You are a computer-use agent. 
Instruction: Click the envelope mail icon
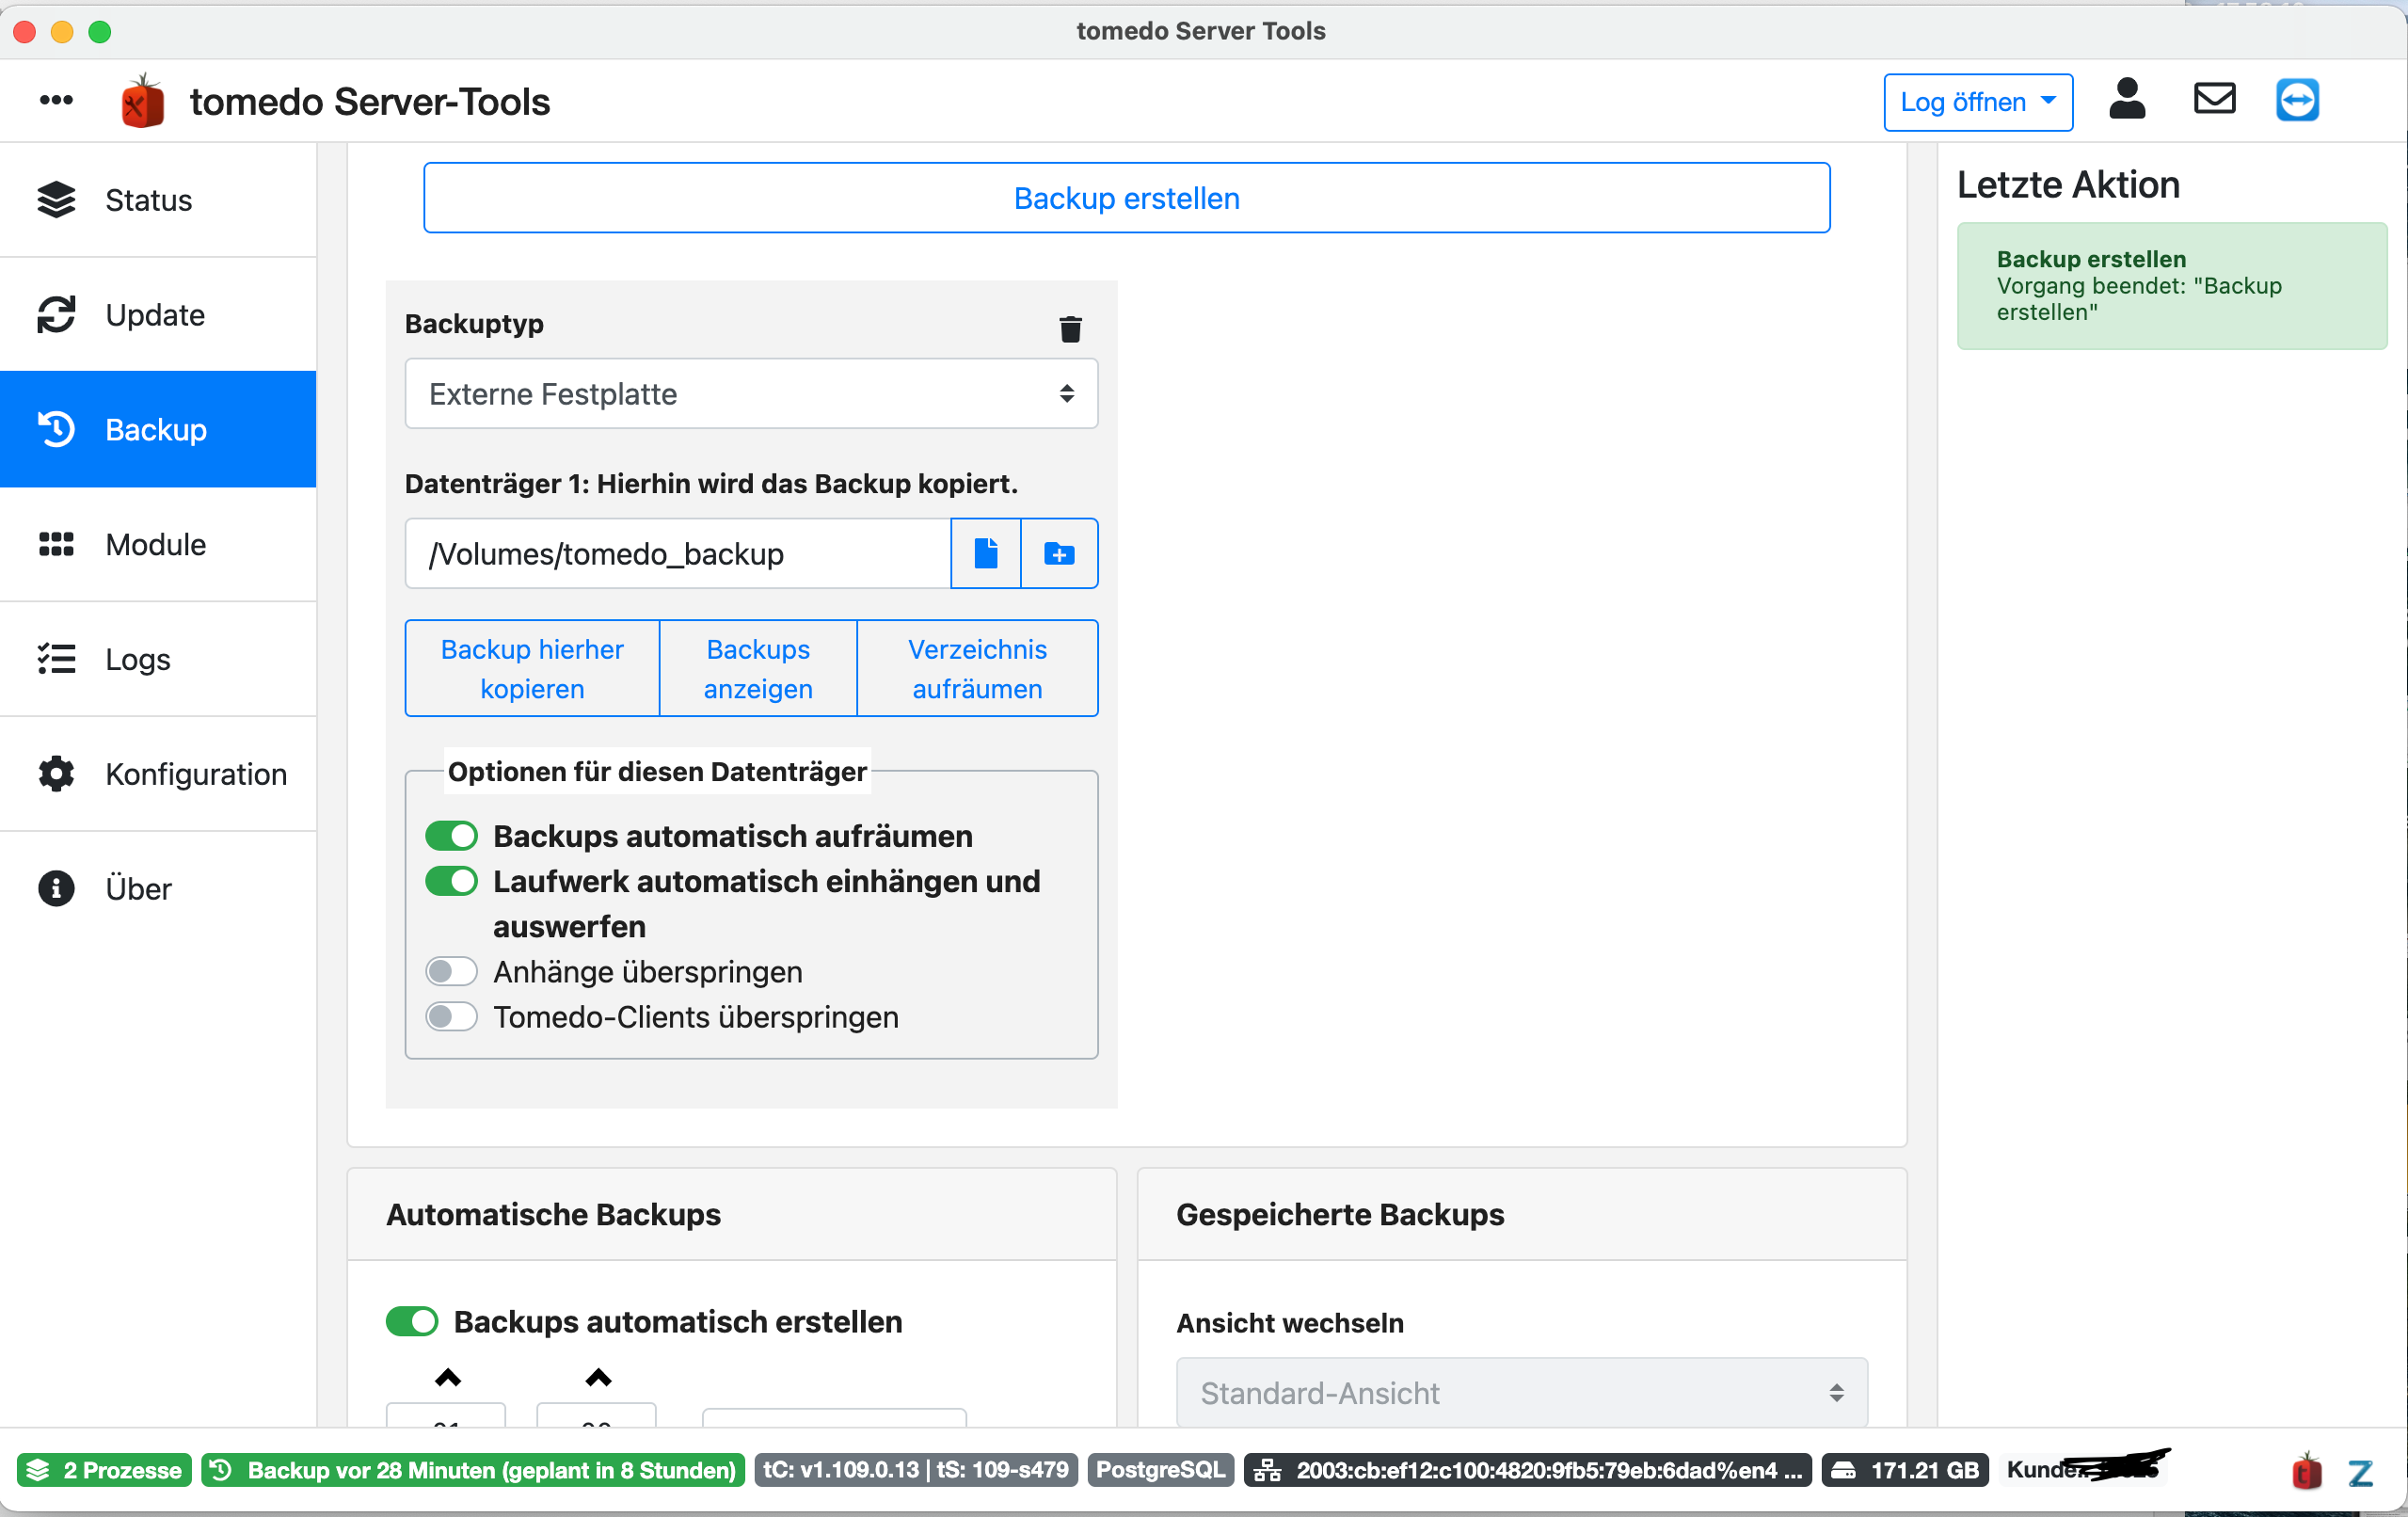(x=2214, y=99)
